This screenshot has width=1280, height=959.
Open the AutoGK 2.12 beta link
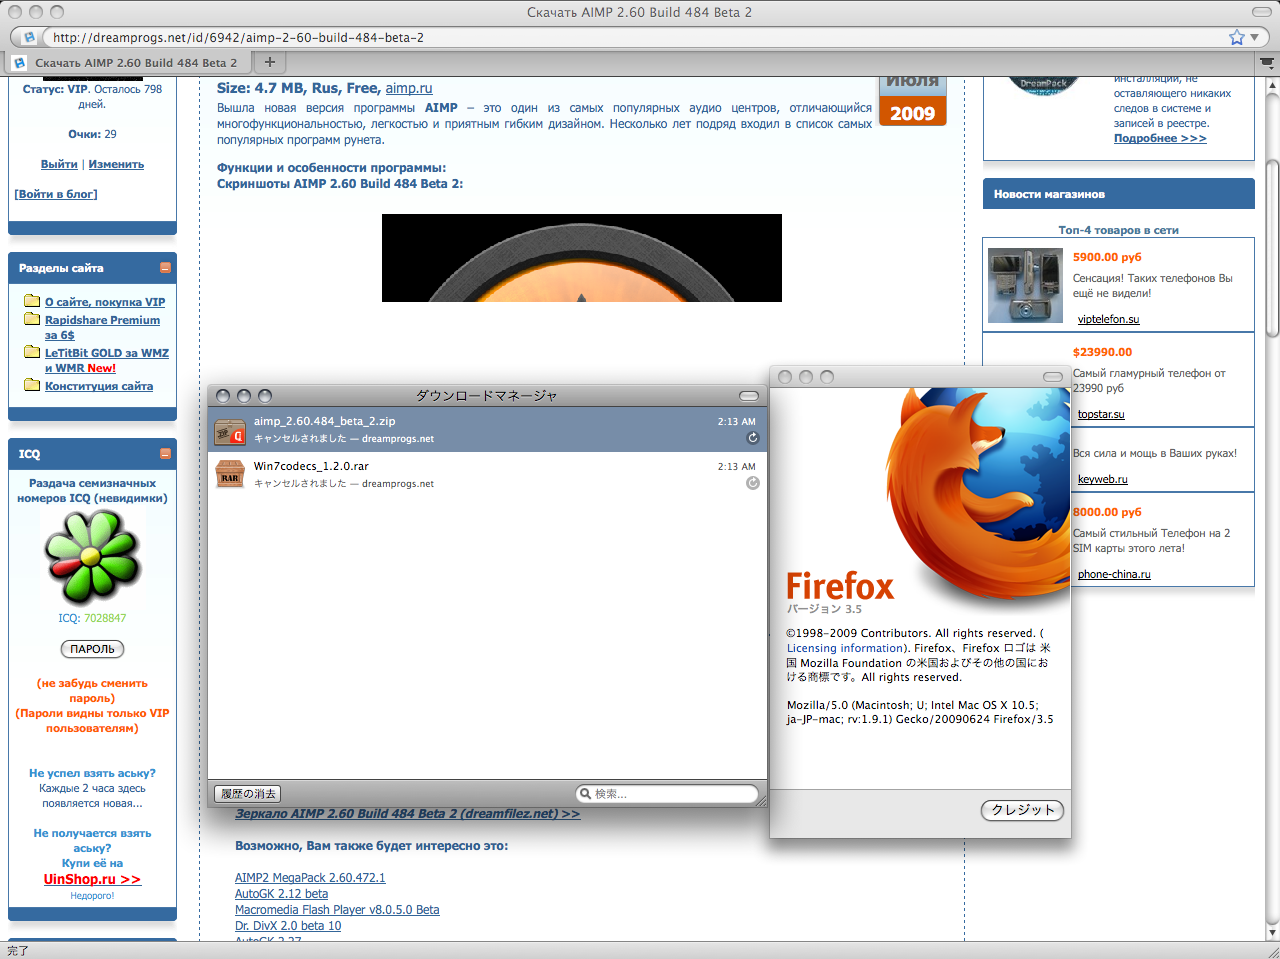click(281, 894)
